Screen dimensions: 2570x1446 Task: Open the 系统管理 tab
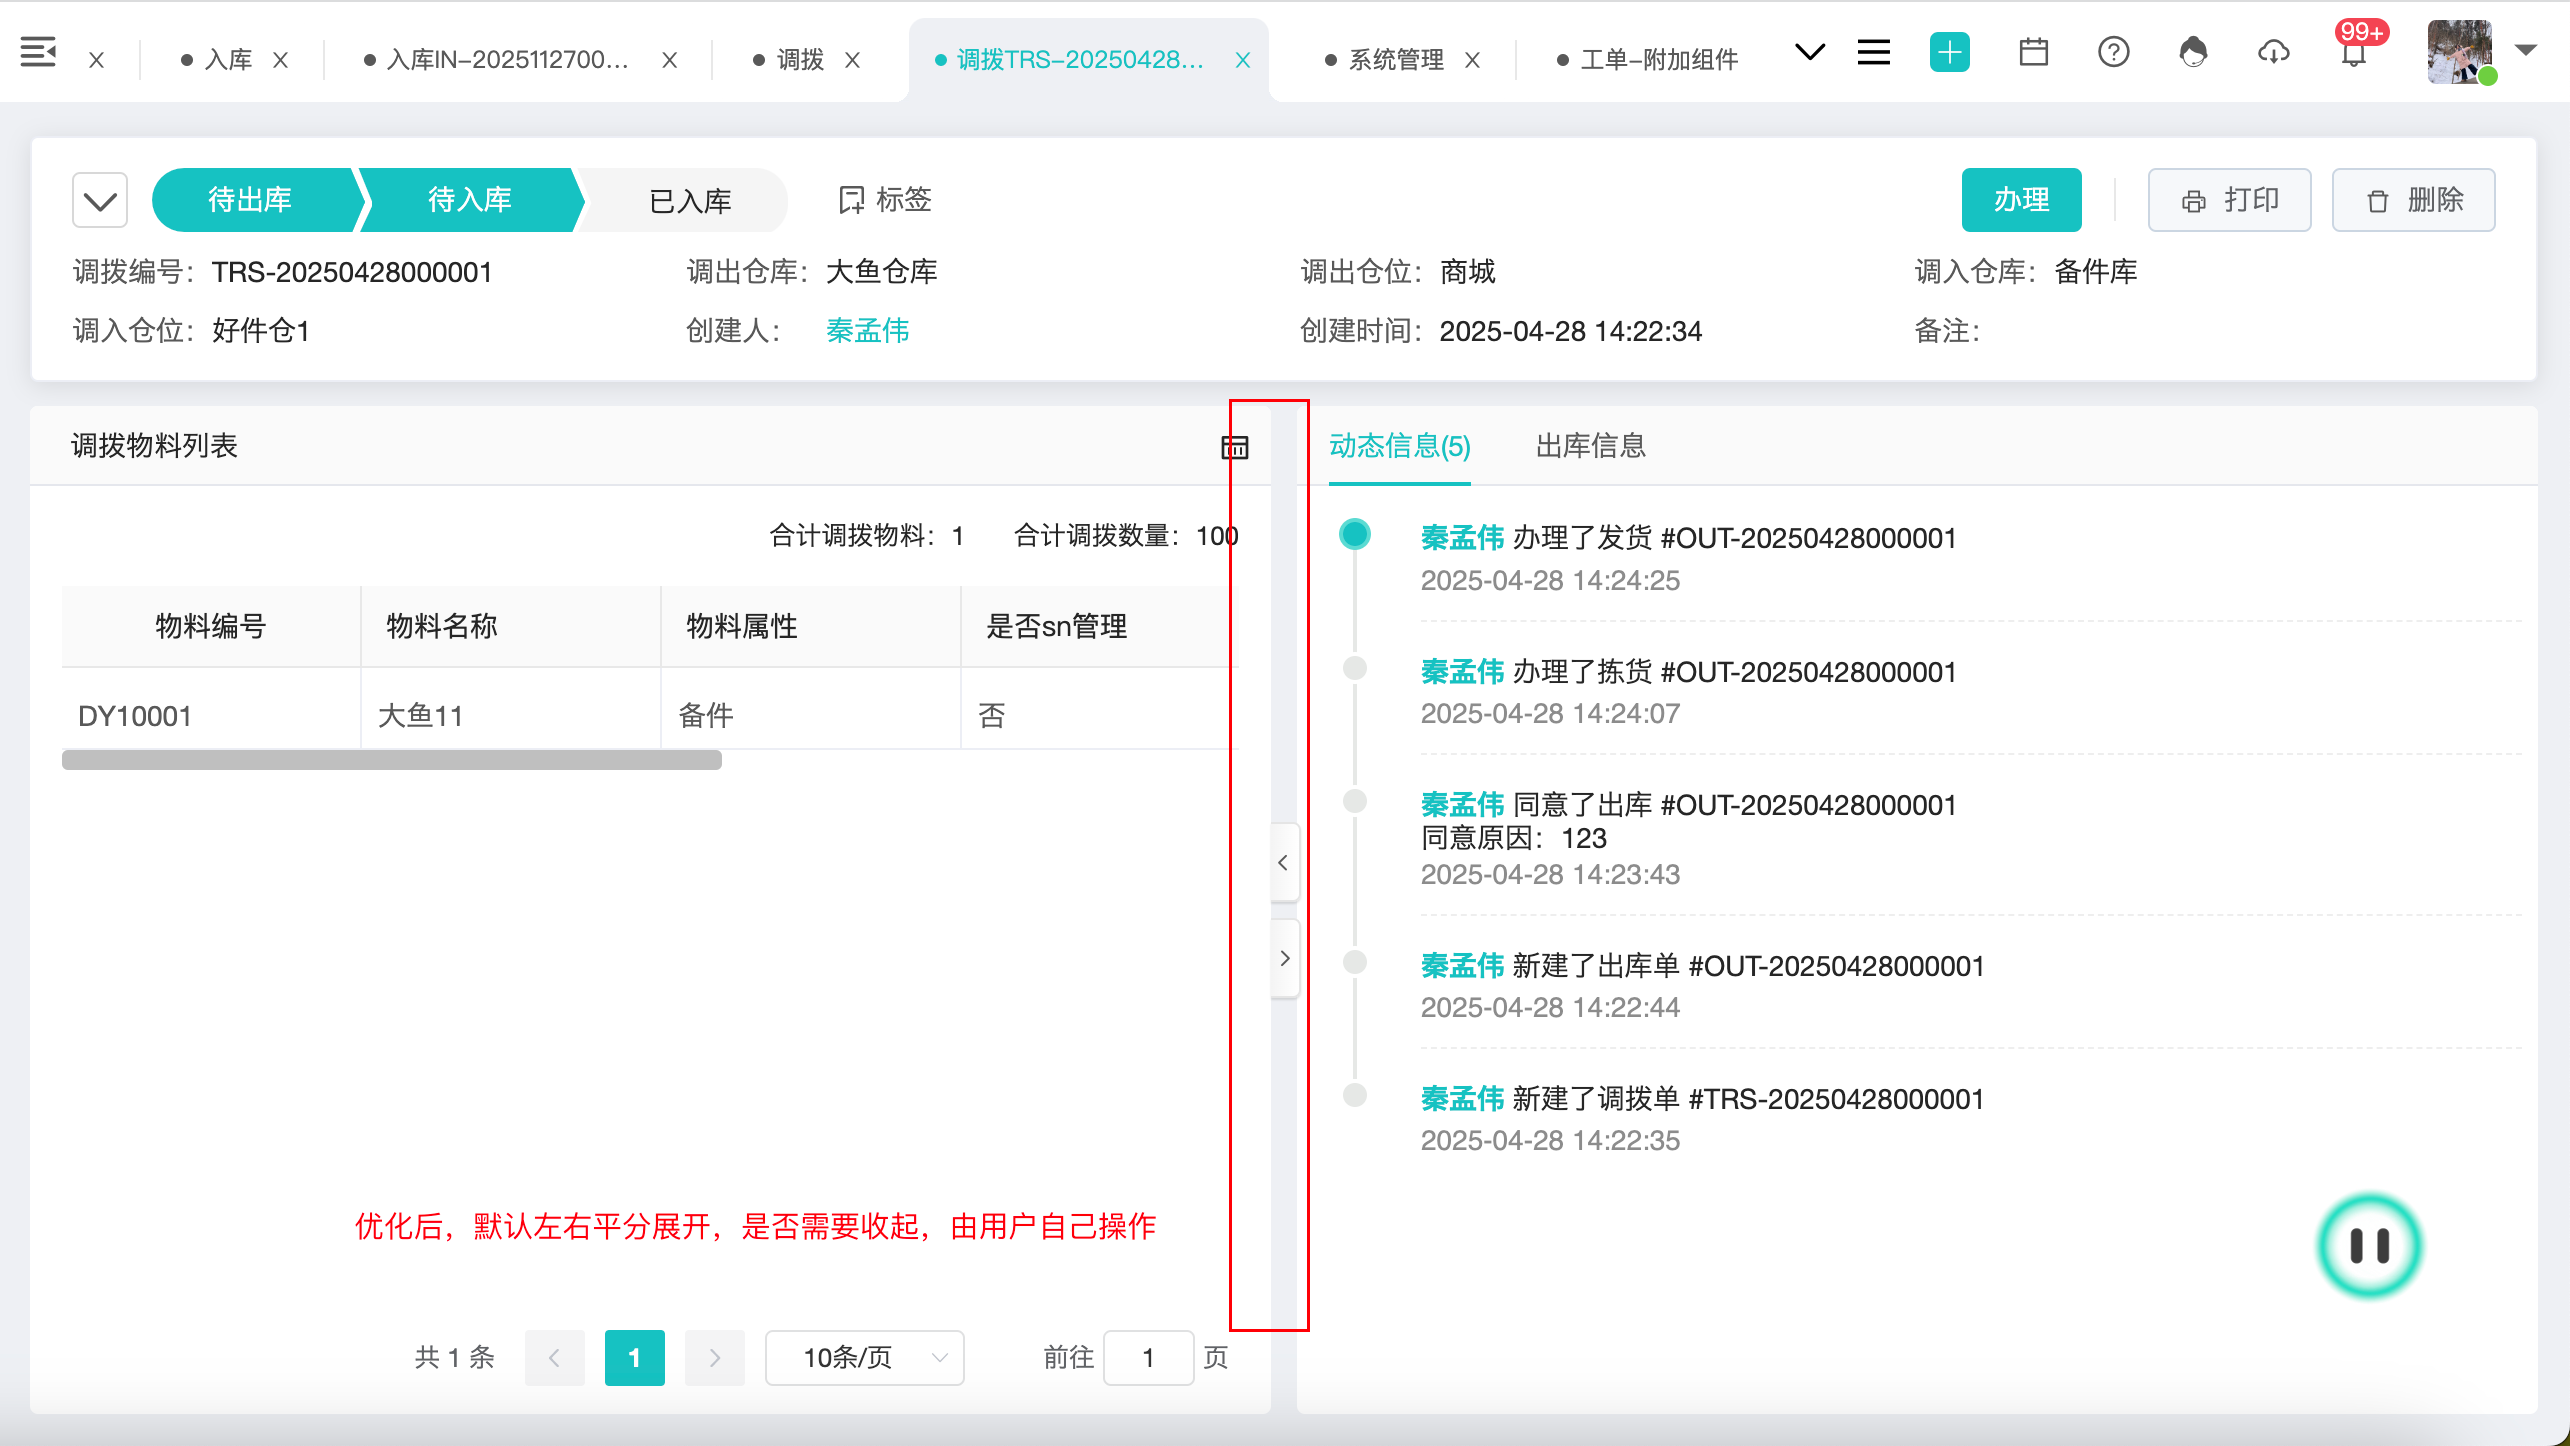[1395, 60]
